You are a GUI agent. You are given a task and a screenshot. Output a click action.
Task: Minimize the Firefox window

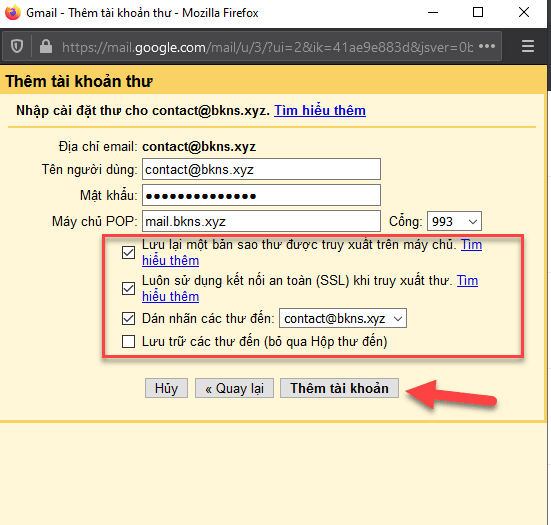(x=433, y=12)
